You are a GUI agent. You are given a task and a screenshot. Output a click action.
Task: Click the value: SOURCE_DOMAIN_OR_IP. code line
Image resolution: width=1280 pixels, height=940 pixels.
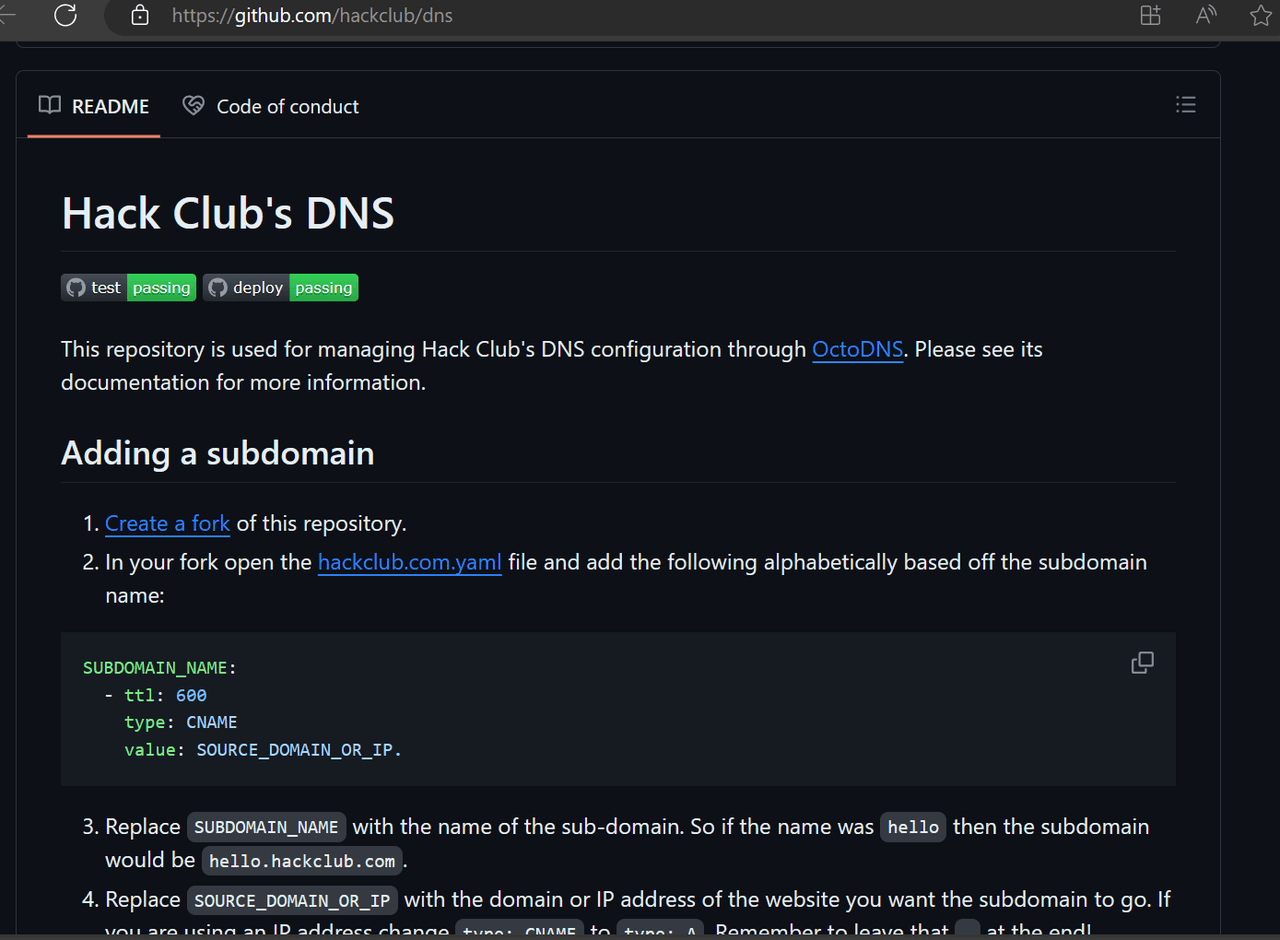pyautogui.click(x=263, y=749)
